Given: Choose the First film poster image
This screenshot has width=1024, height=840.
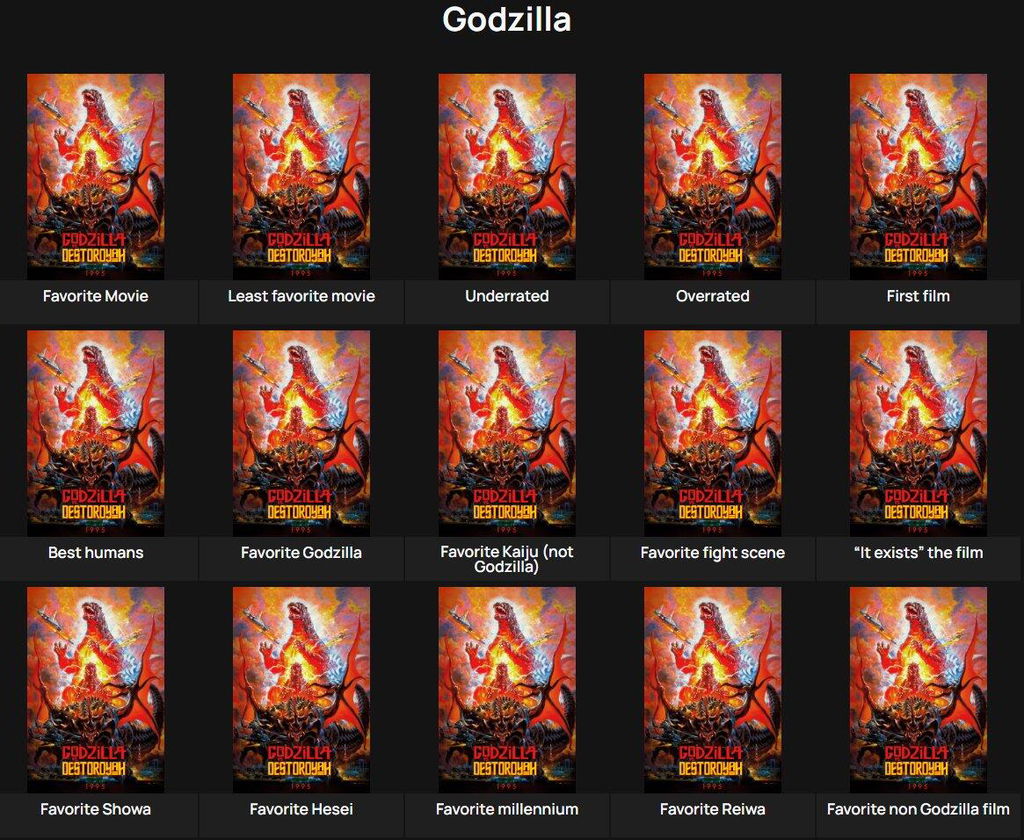Looking at the screenshot, I should point(918,176).
